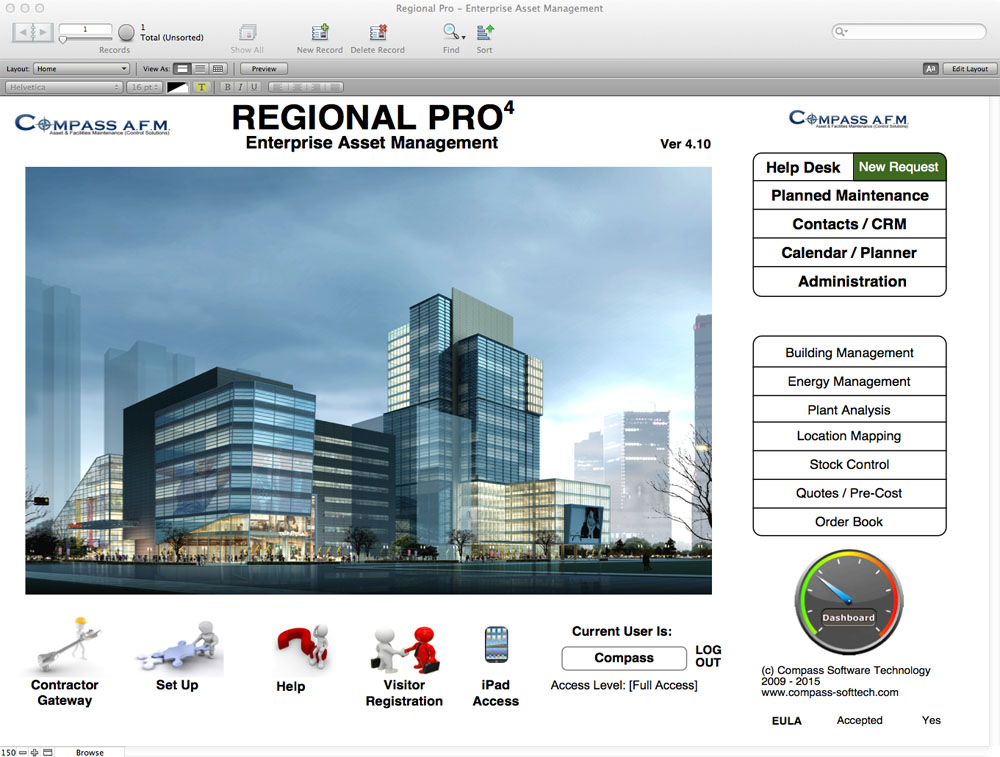Open Stock Control

[x=849, y=465]
